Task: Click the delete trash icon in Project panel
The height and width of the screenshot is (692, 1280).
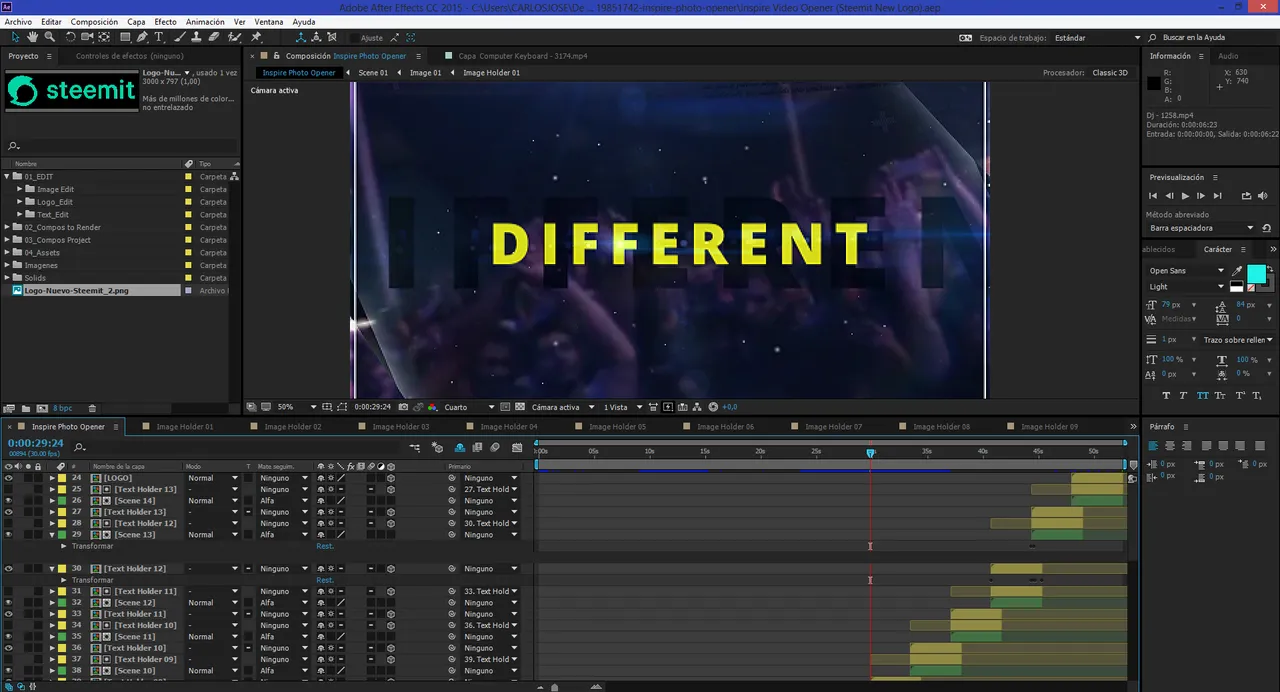Action: coord(92,408)
